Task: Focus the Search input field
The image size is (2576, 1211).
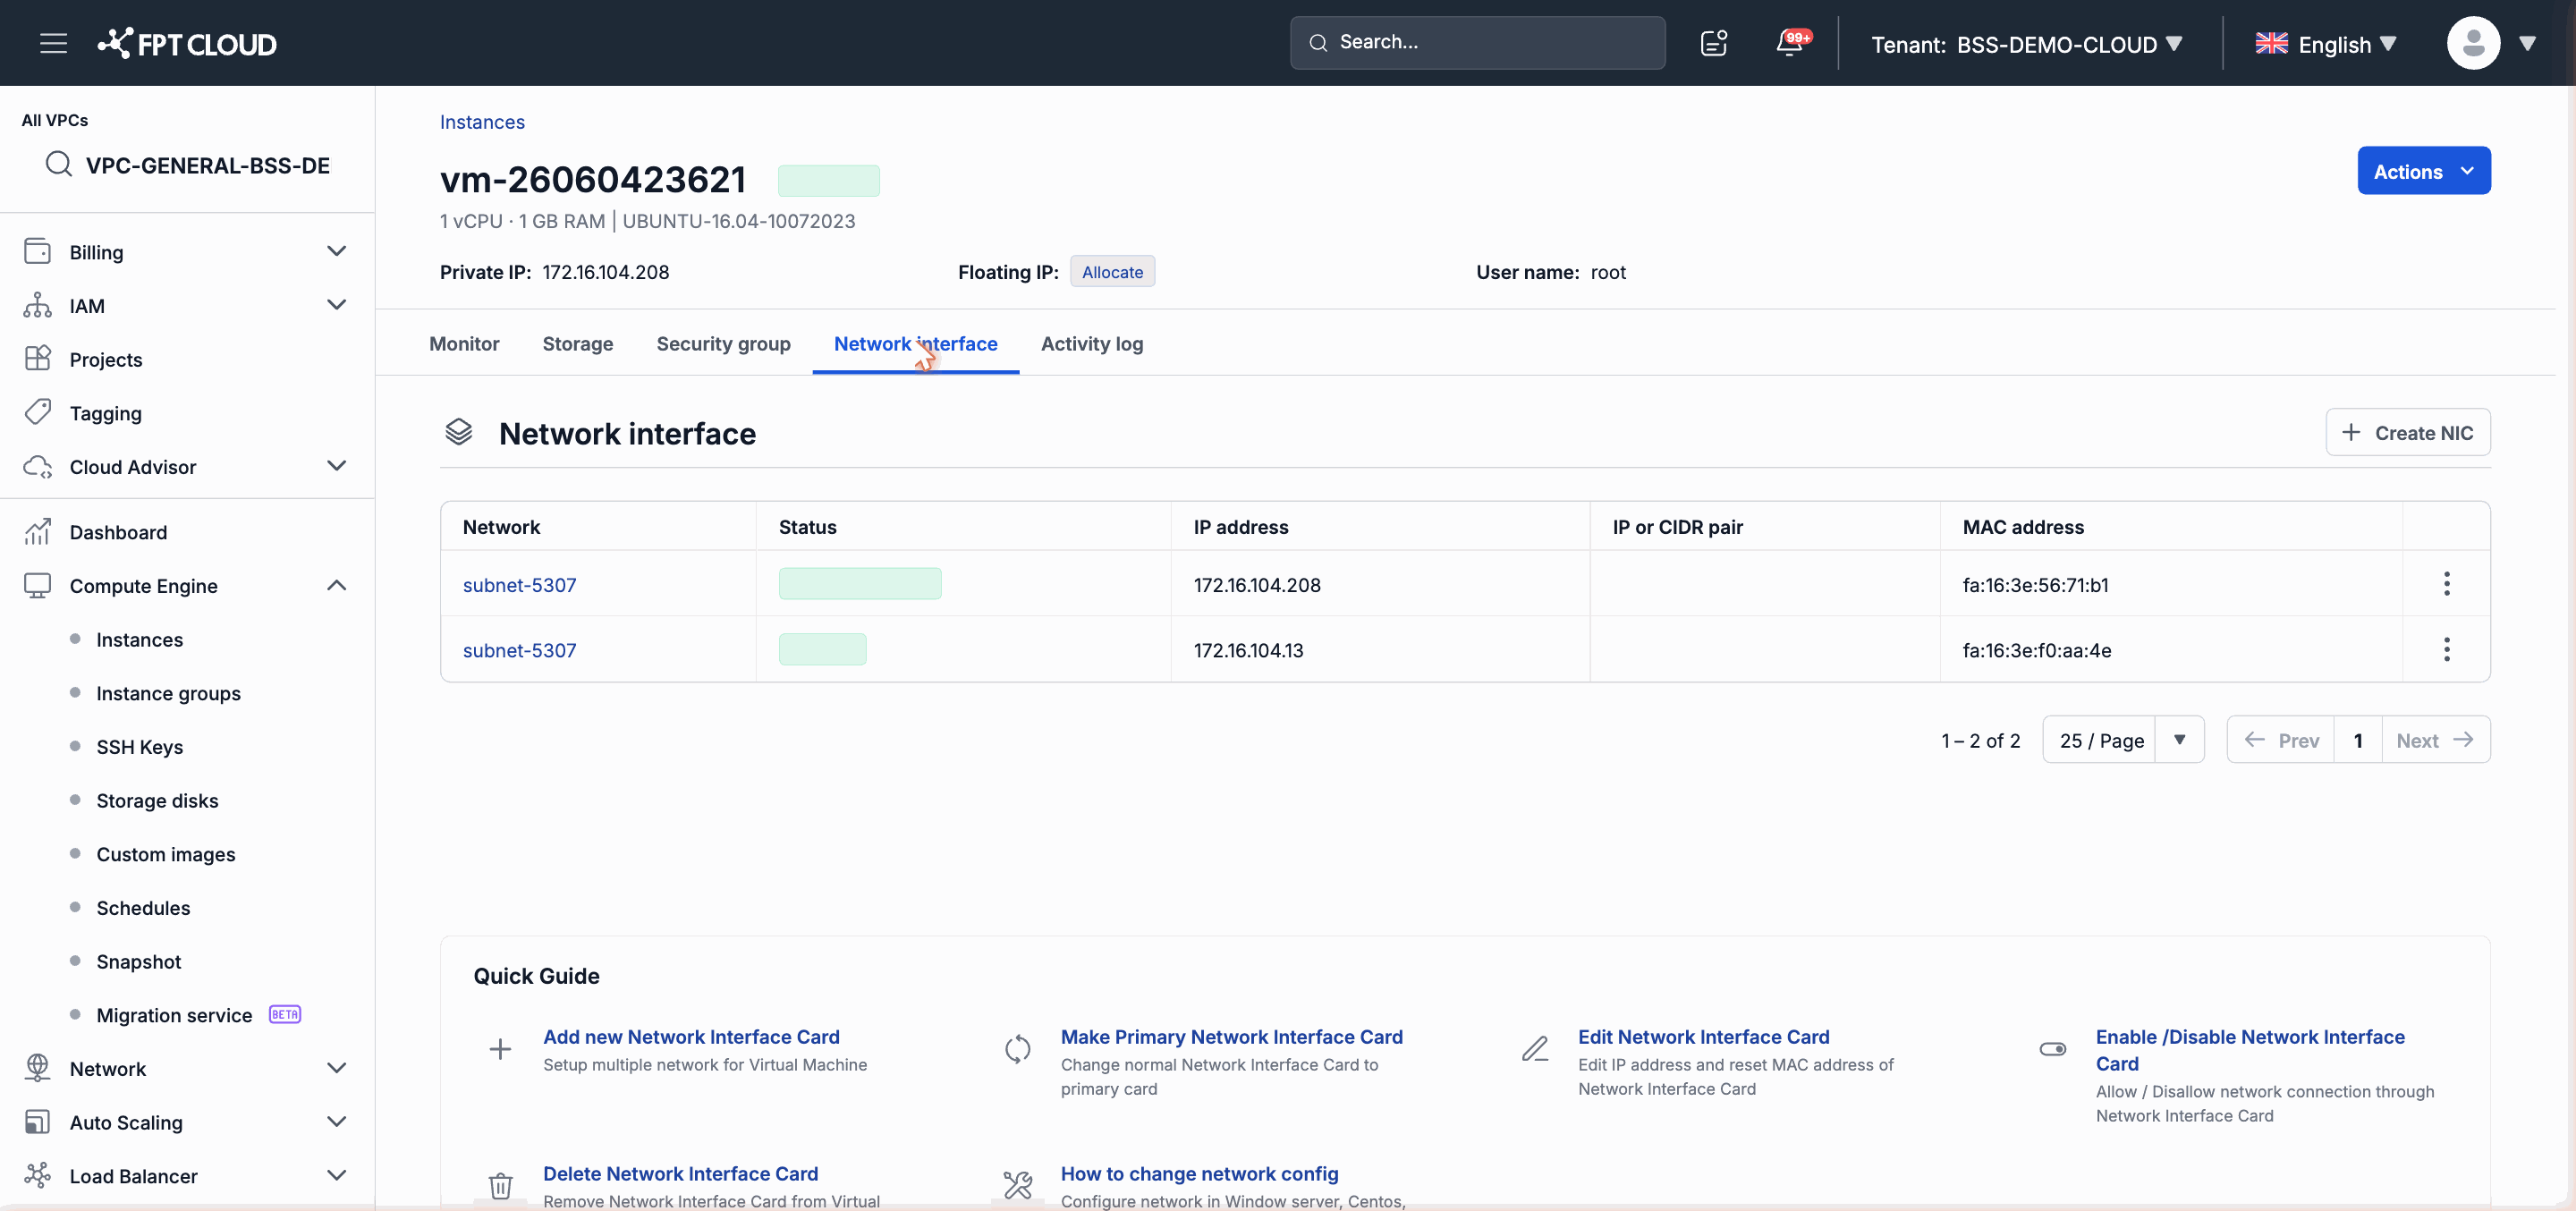Action: tap(1477, 42)
